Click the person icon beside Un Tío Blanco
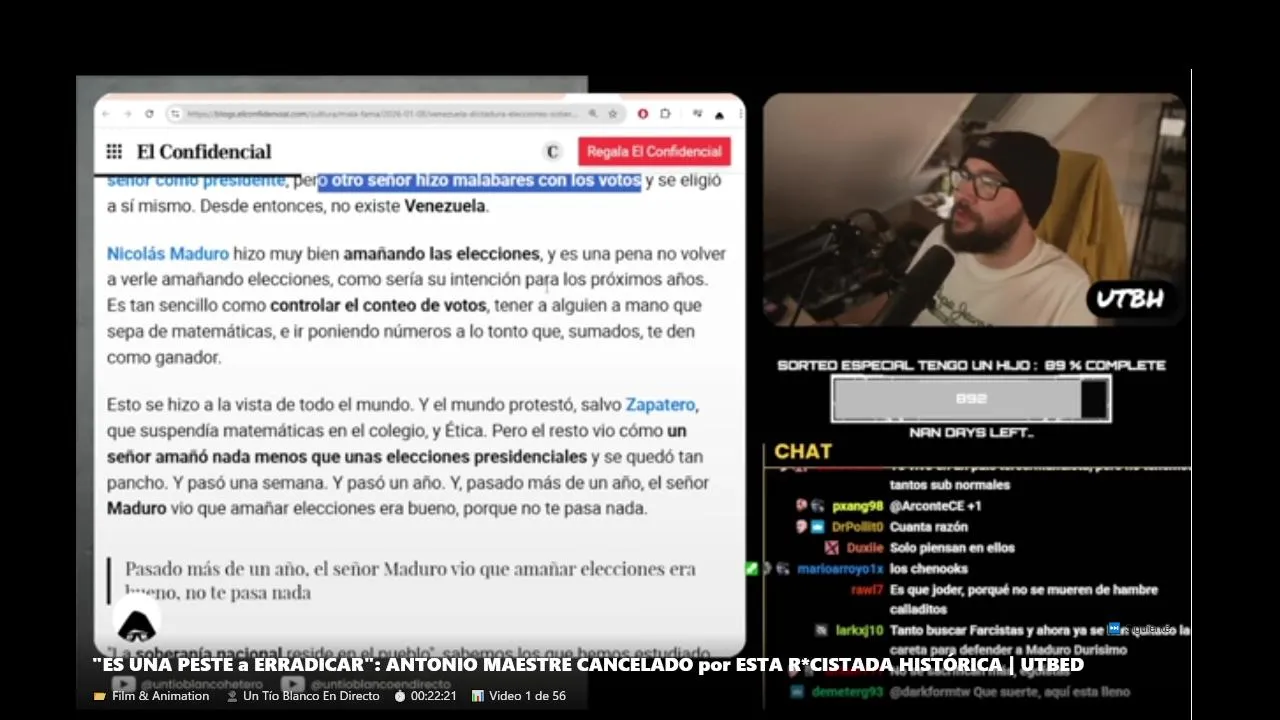The image size is (1280, 720). 232,696
